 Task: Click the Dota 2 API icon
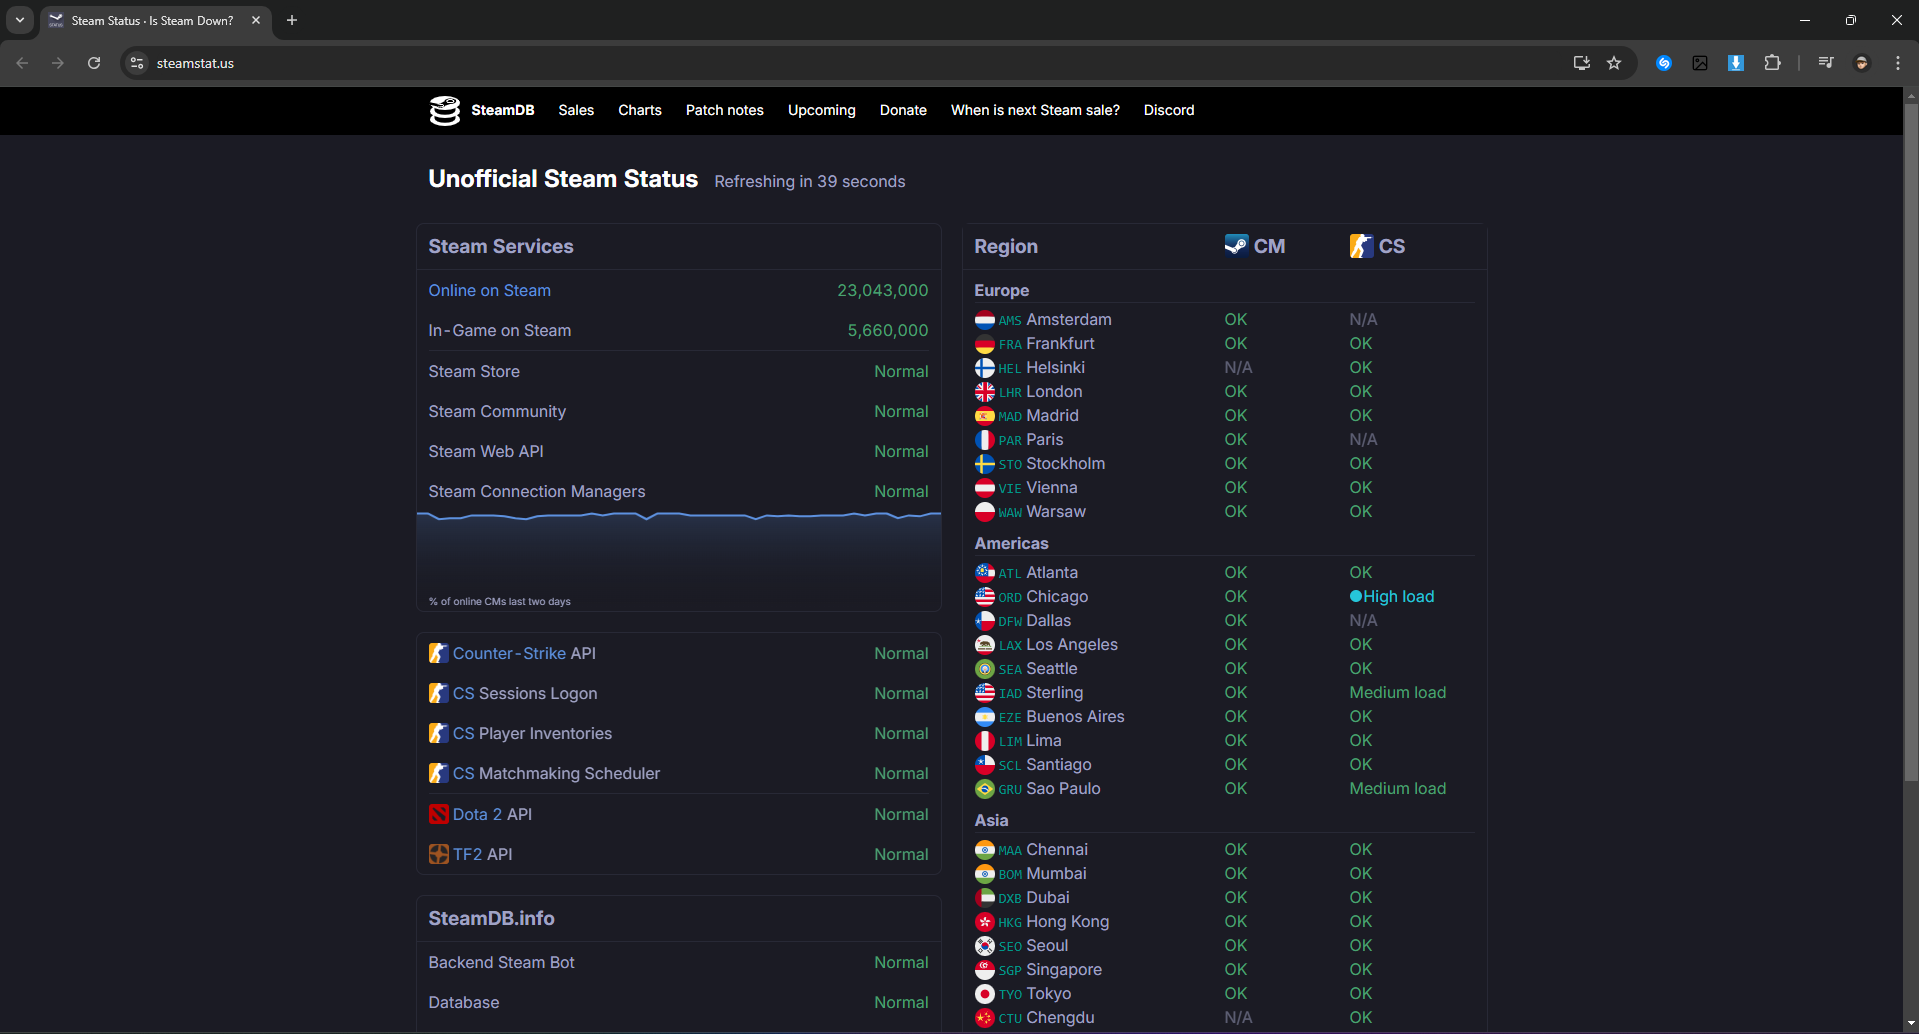pyautogui.click(x=438, y=814)
